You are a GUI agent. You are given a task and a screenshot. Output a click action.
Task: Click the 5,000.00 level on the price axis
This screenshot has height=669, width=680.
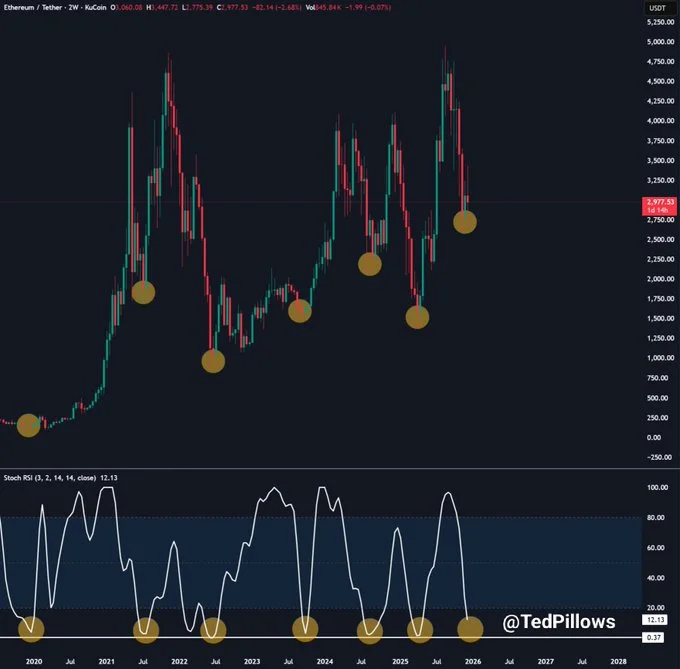coord(660,42)
